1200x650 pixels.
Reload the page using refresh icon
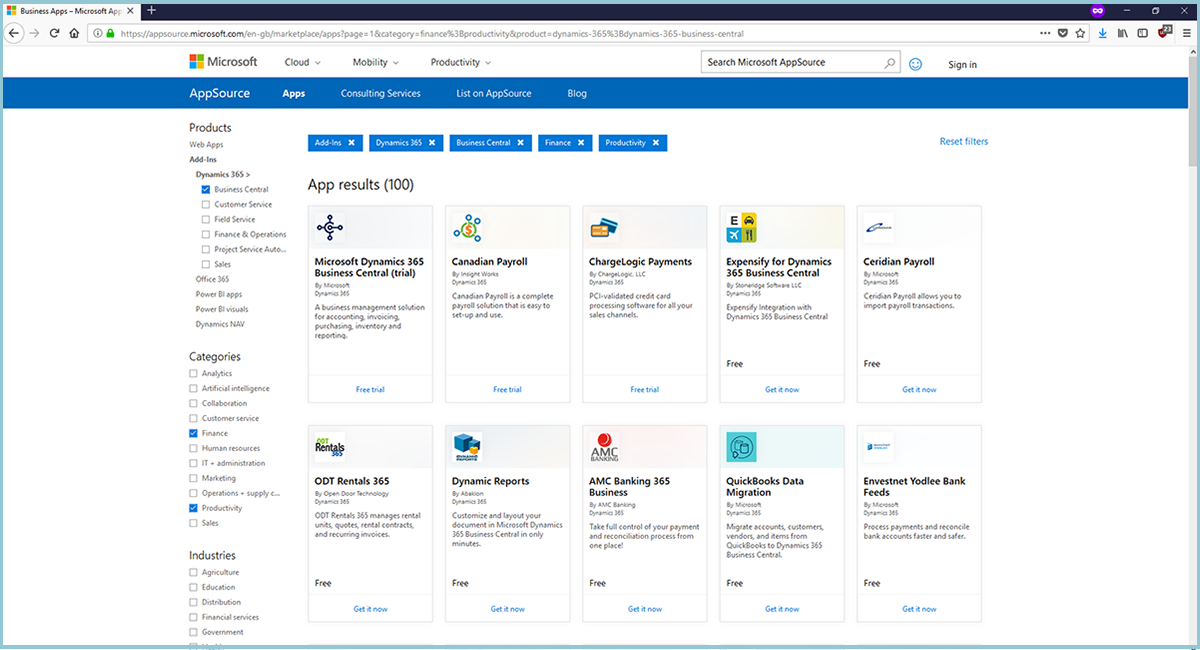[x=54, y=33]
